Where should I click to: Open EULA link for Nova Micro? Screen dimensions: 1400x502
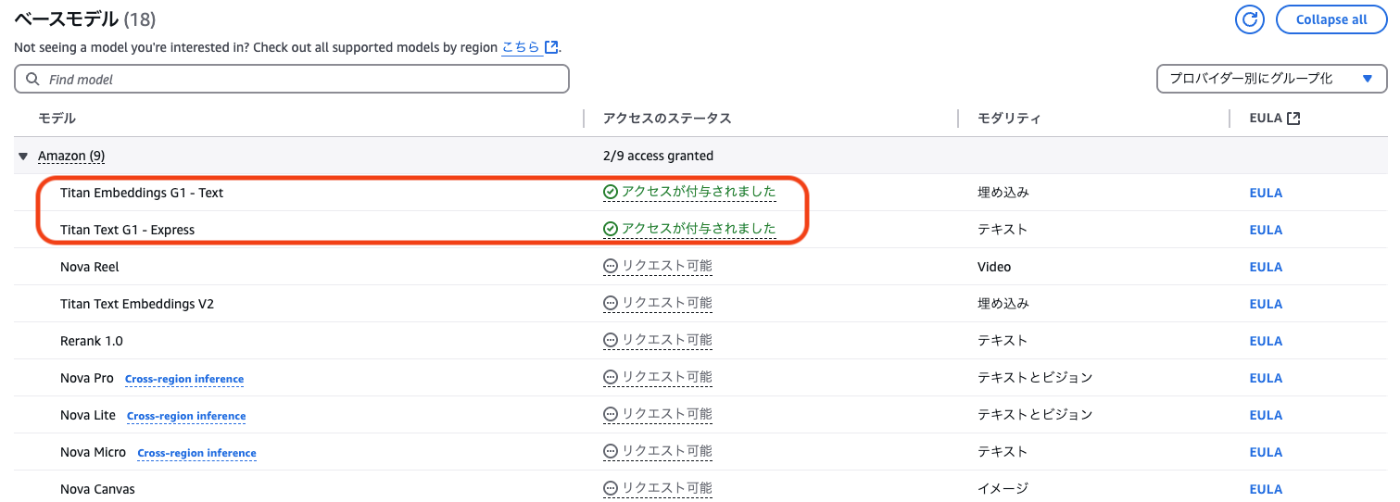pyautogui.click(x=1266, y=452)
